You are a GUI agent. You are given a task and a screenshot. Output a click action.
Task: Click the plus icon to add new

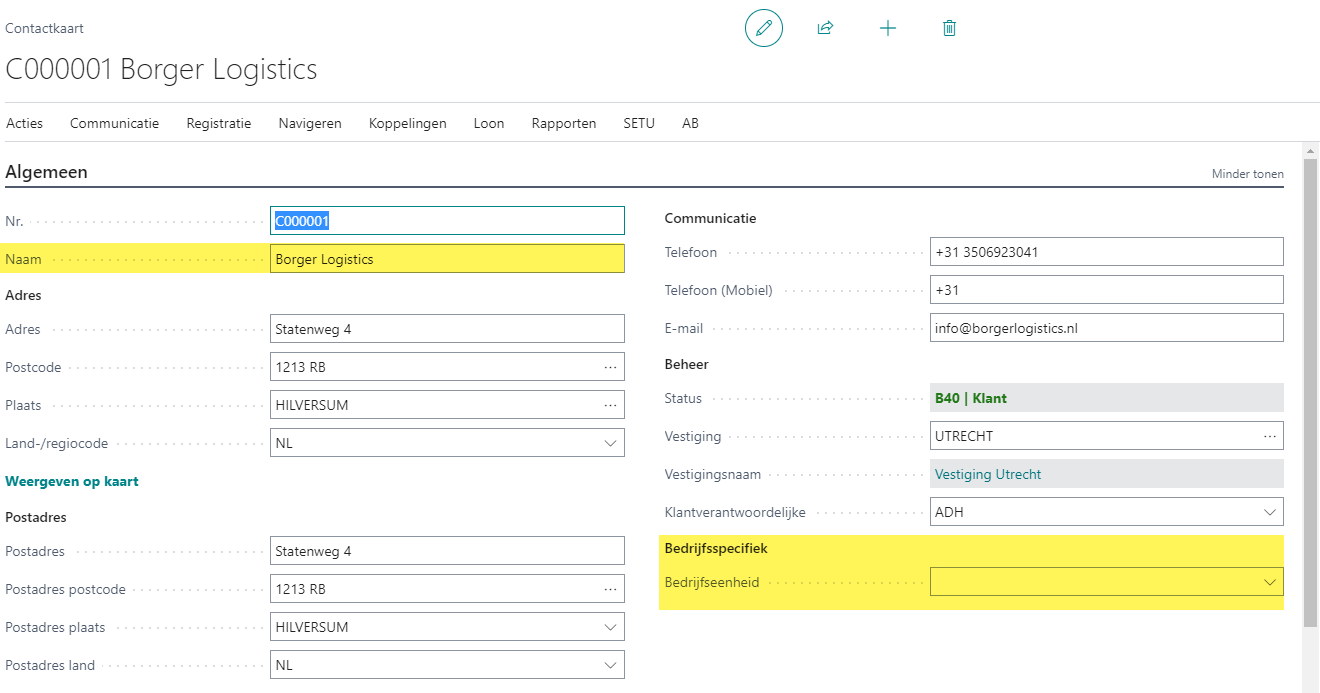tap(887, 28)
